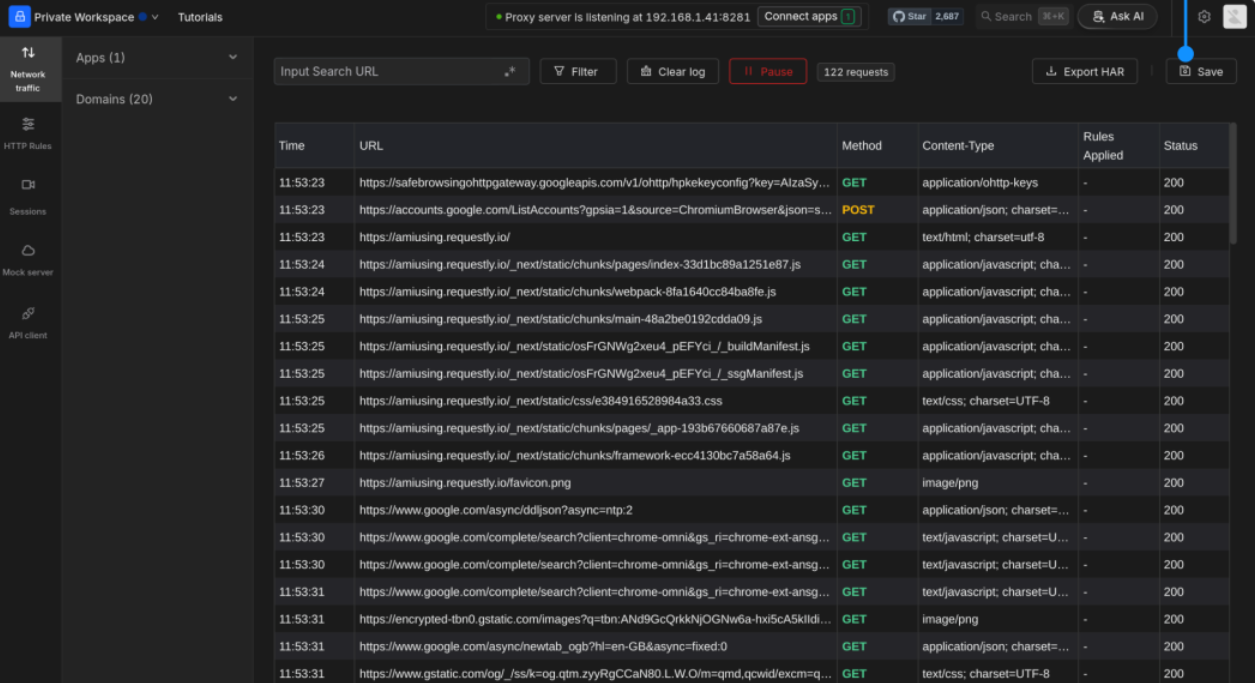Select the webpack-8fa1640cc84ba8fe.js request
Image resolution: width=1255 pixels, height=683 pixels.
[751, 292]
